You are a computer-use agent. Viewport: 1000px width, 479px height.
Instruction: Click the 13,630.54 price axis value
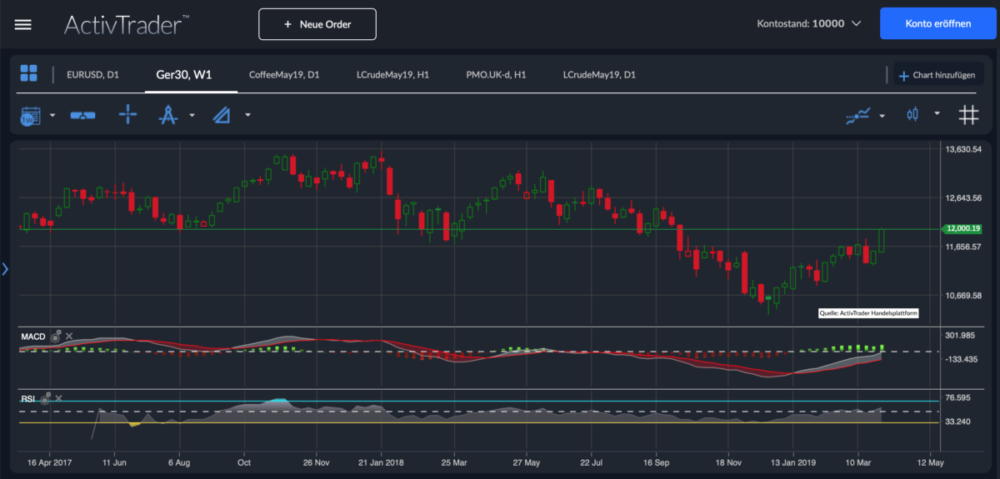click(x=963, y=149)
